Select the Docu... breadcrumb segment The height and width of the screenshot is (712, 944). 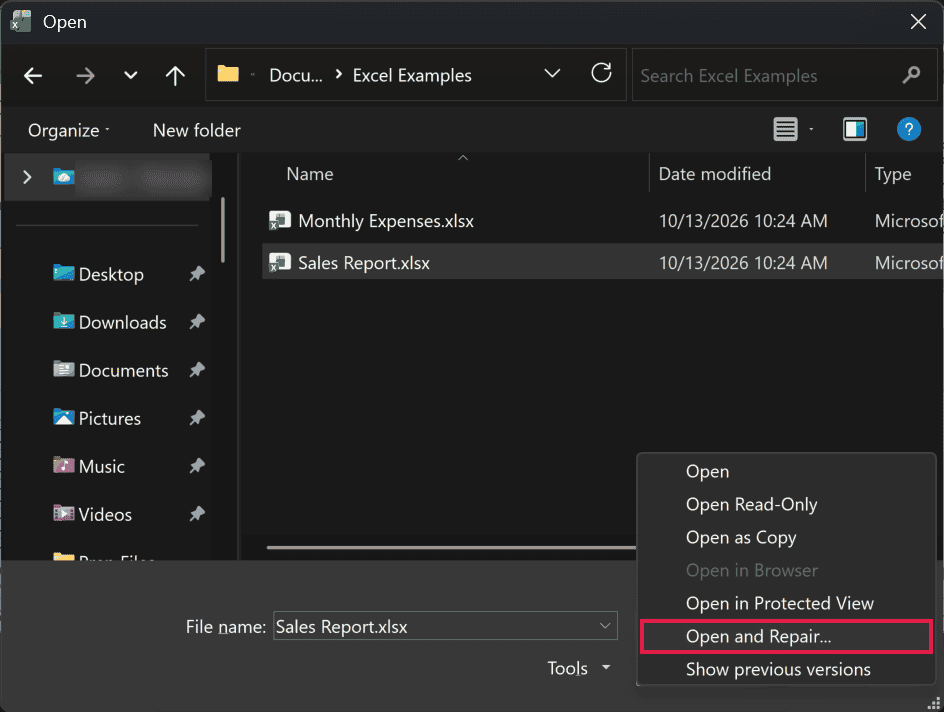coord(296,75)
